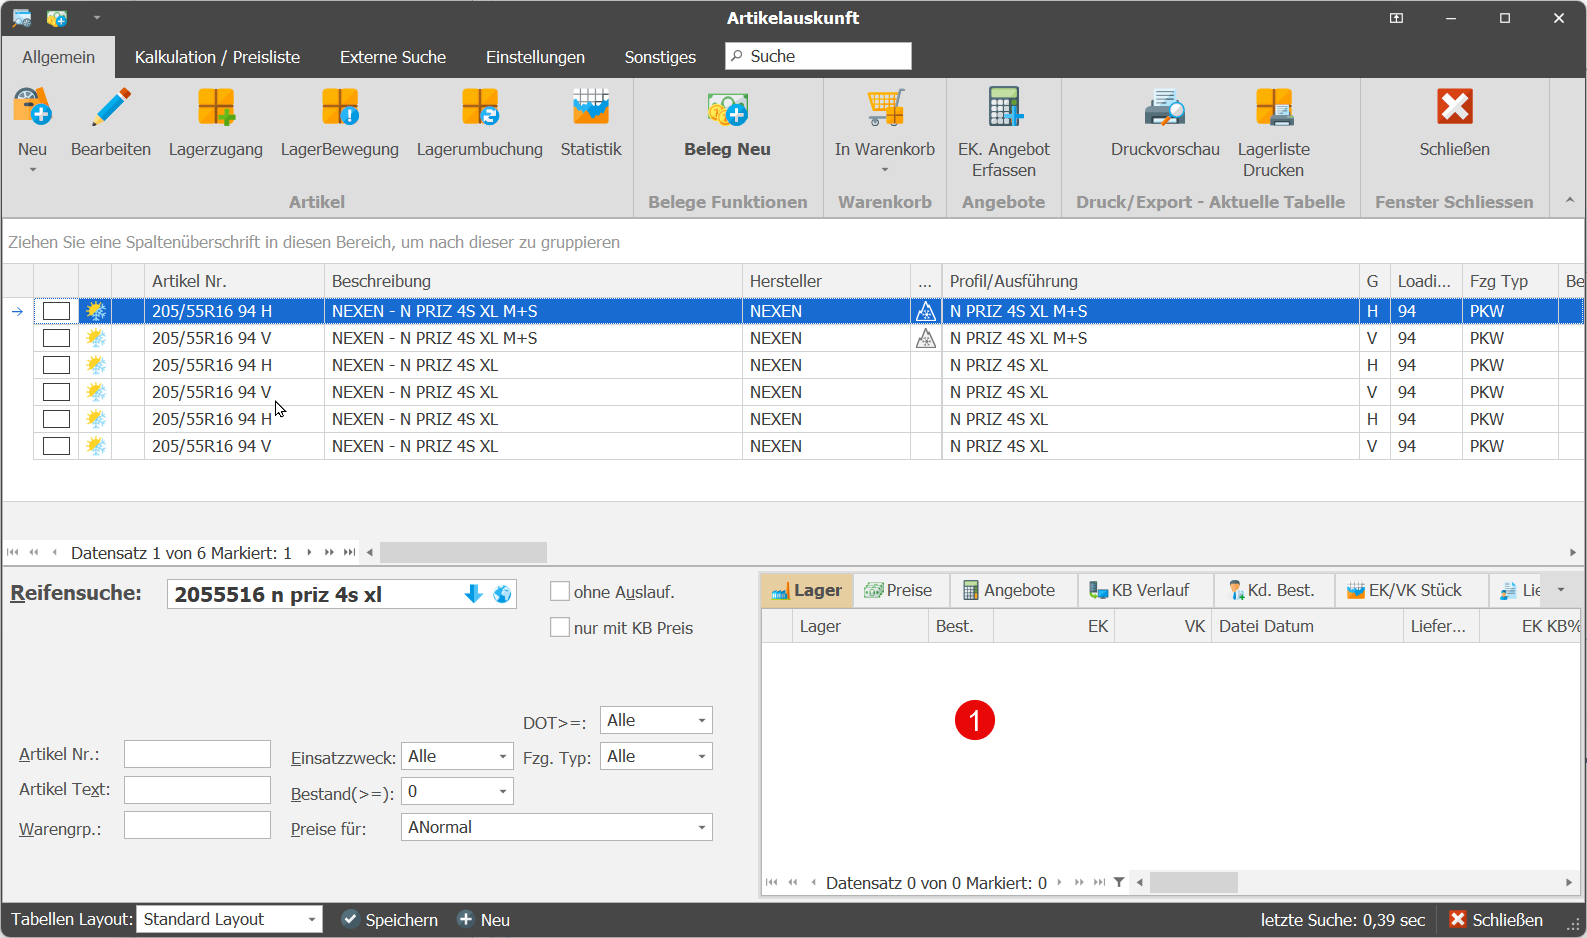Click Speichern in the bottom status bar
This screenshot has width=1587, height=938.
click(390, 920)
